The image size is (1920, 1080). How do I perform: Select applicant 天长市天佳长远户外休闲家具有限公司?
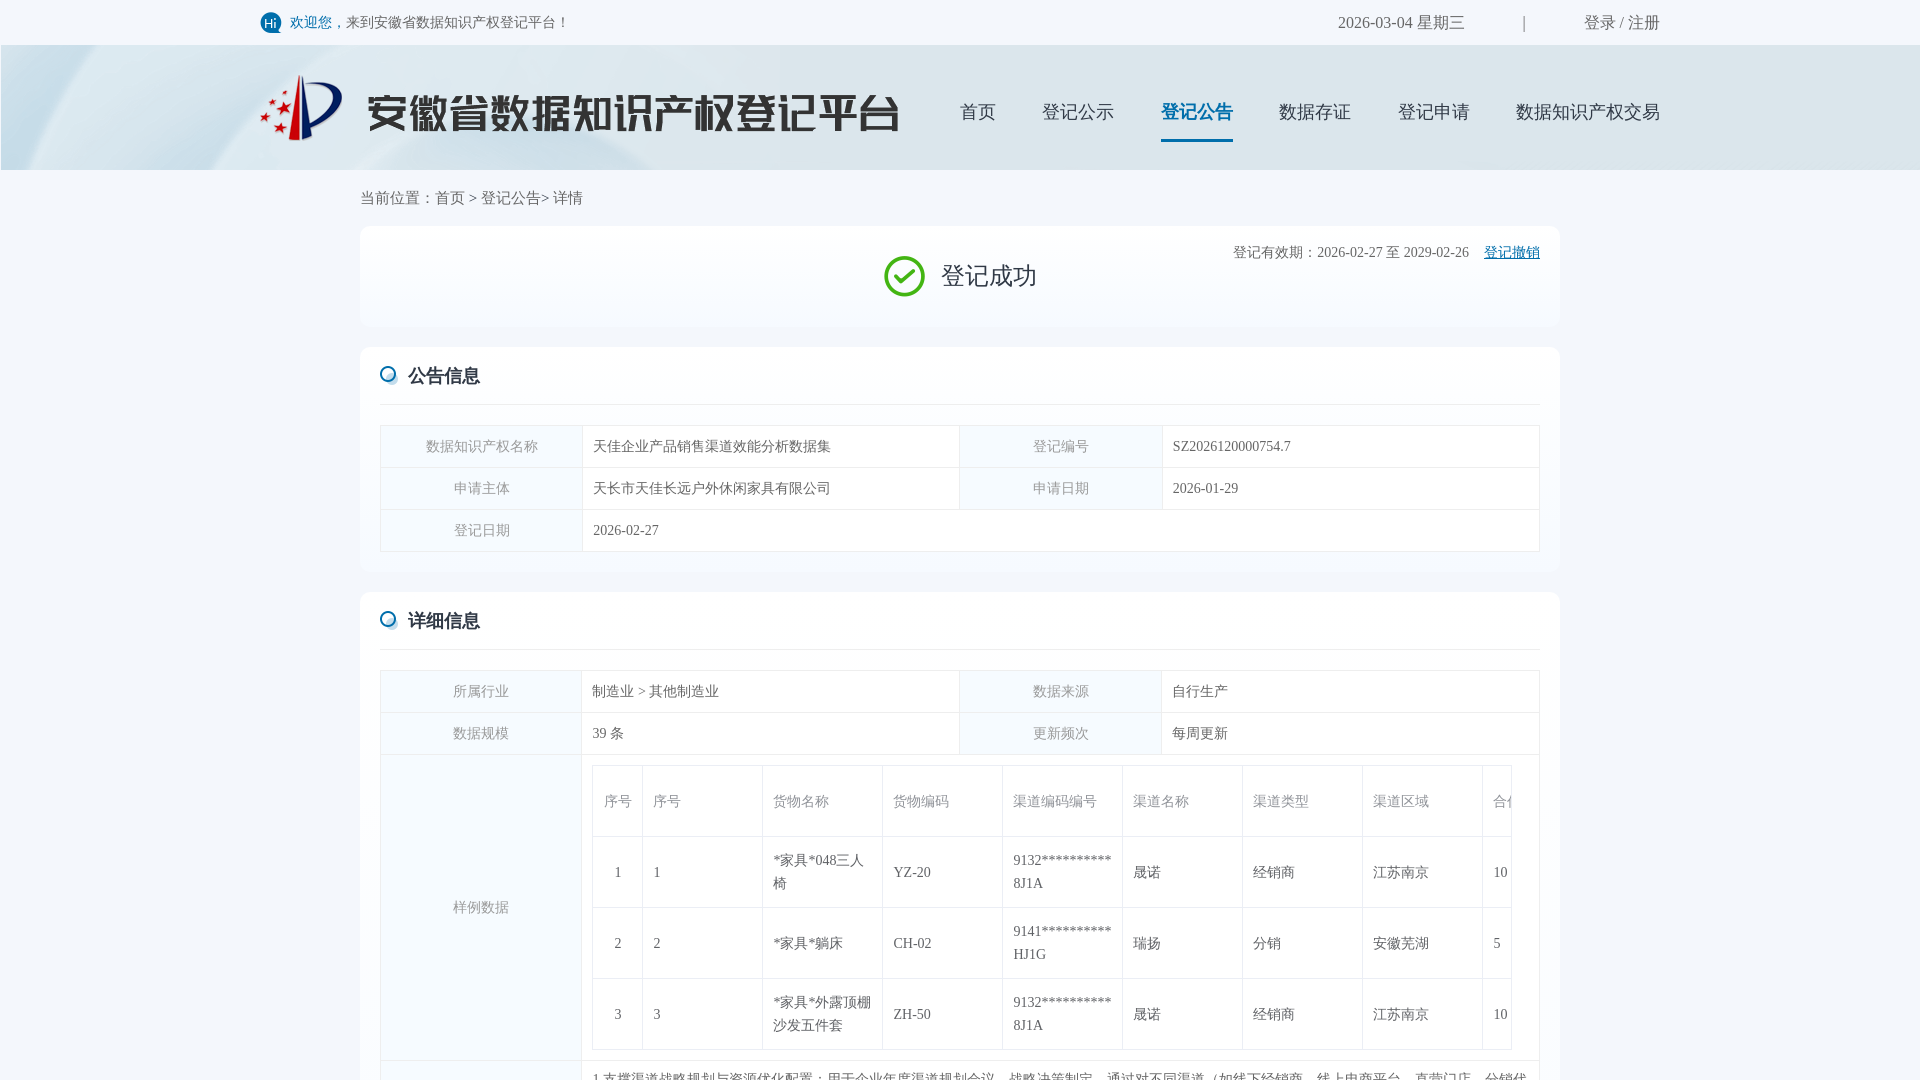pos(712,489)
